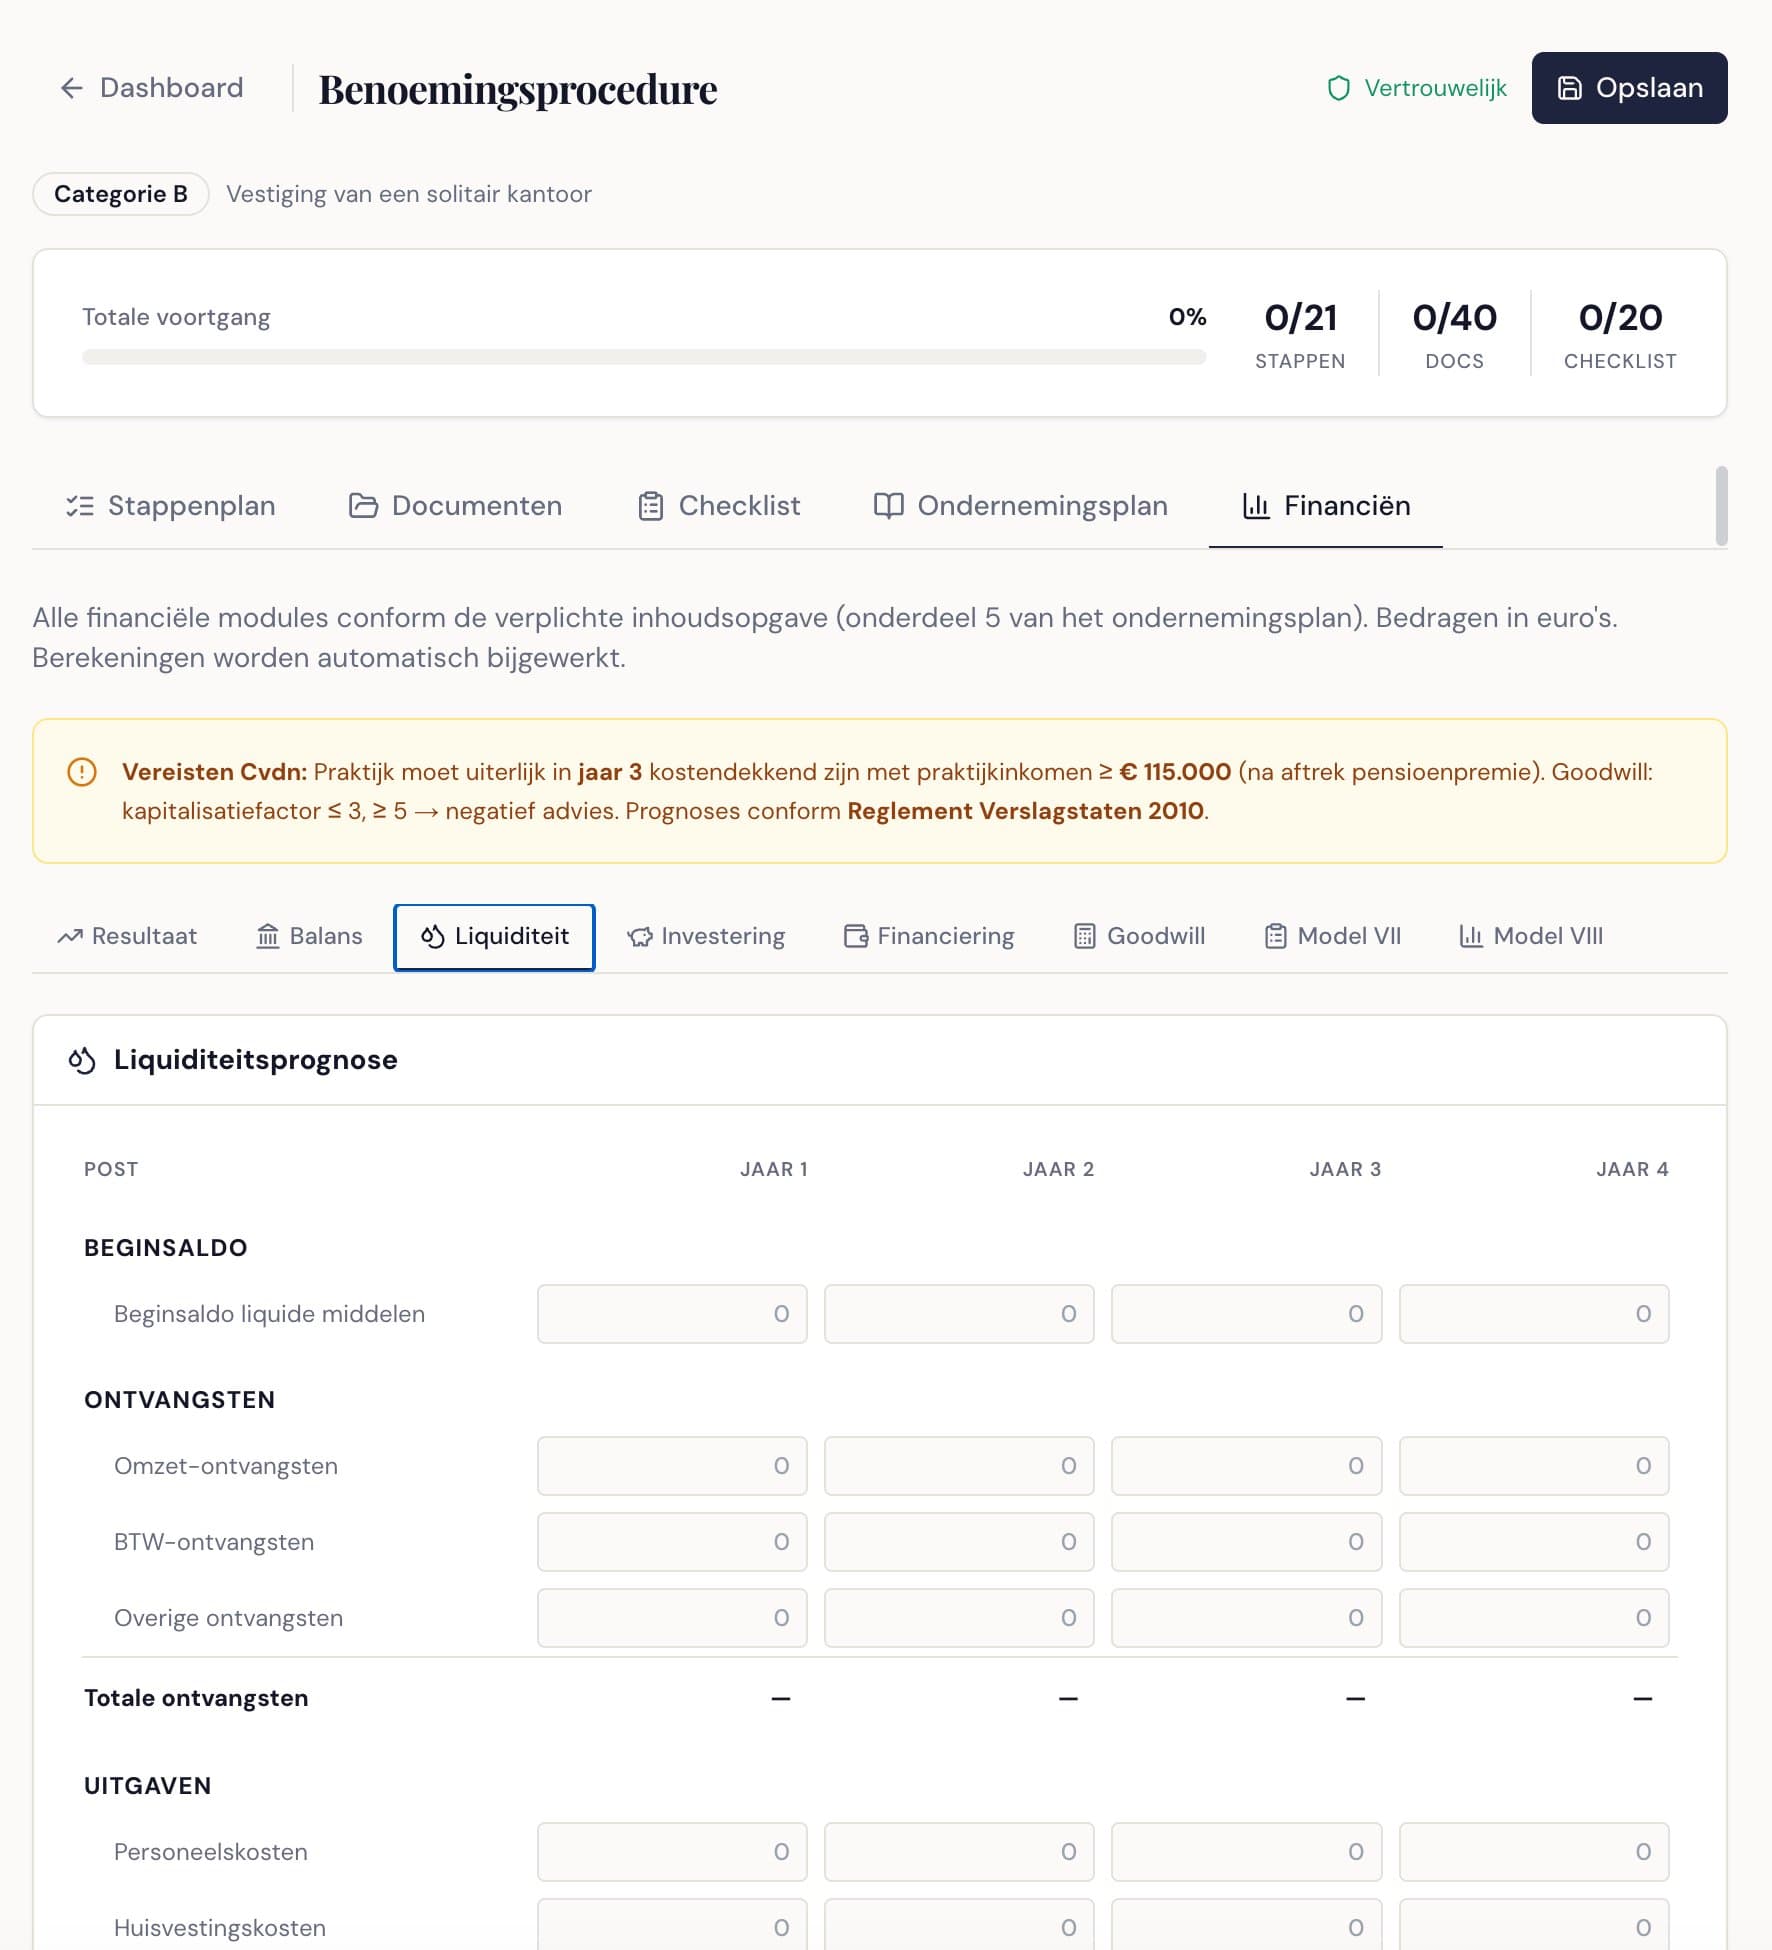Screen dimensions: 1772x1950
Task: Switch to the Resultaat sub-tab
Action: [x=128, y=937]
